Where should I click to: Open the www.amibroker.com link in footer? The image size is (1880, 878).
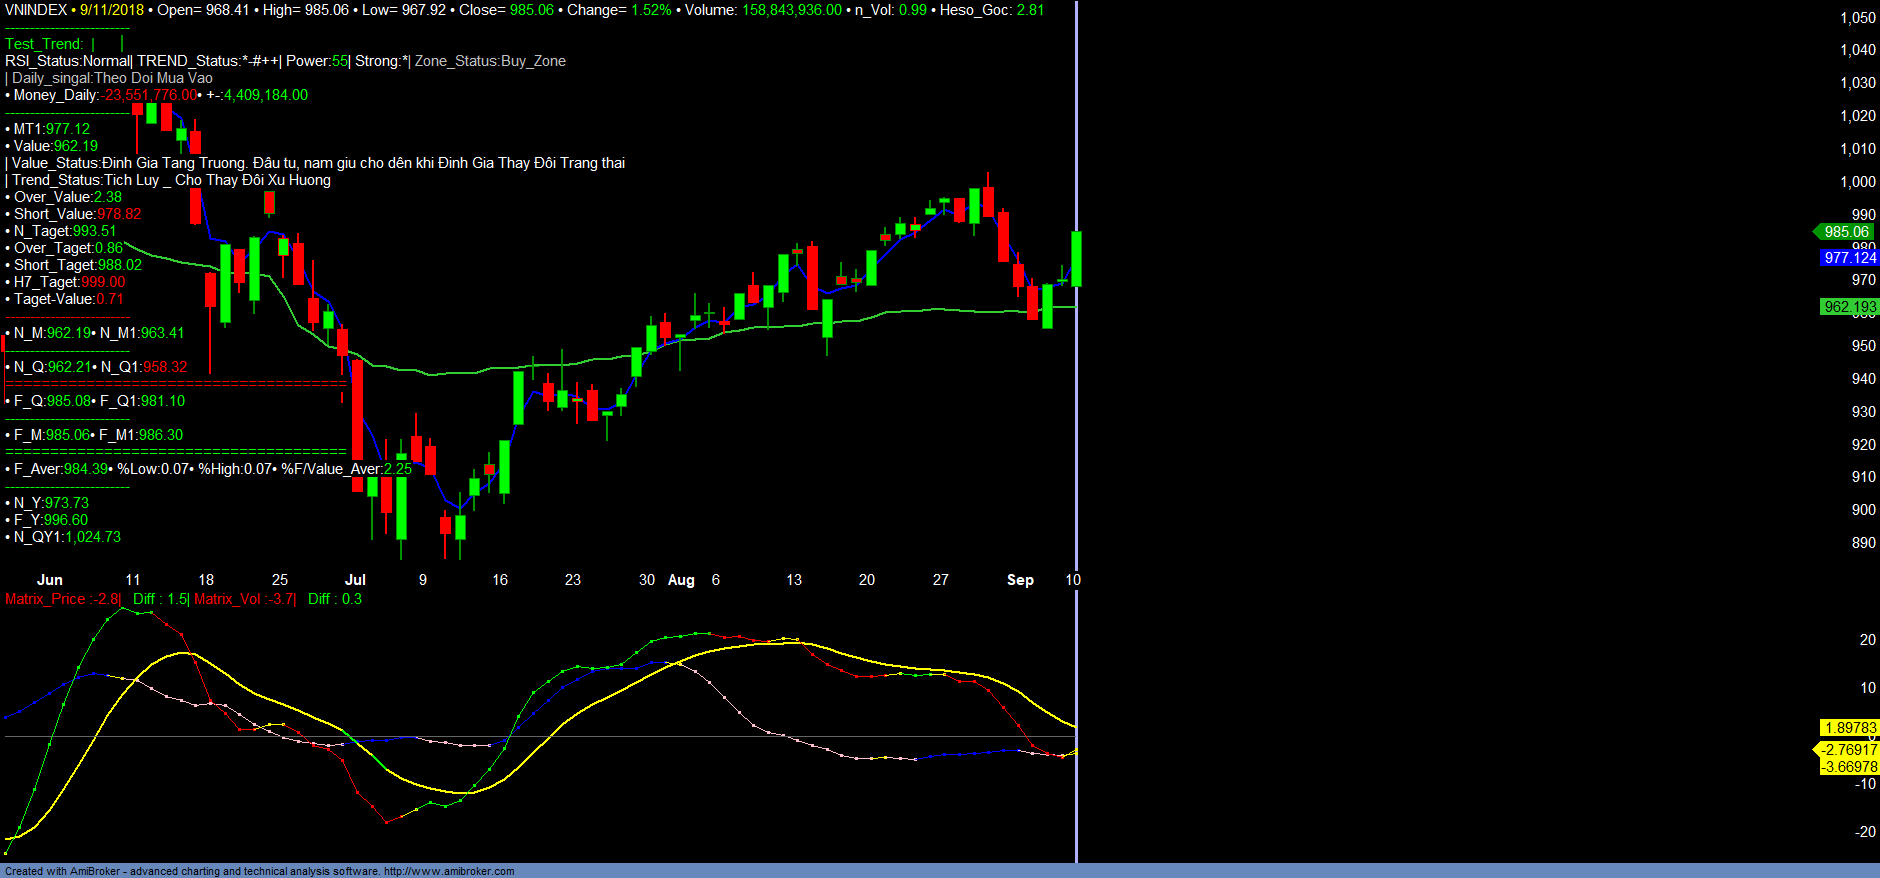pos(449,871)
